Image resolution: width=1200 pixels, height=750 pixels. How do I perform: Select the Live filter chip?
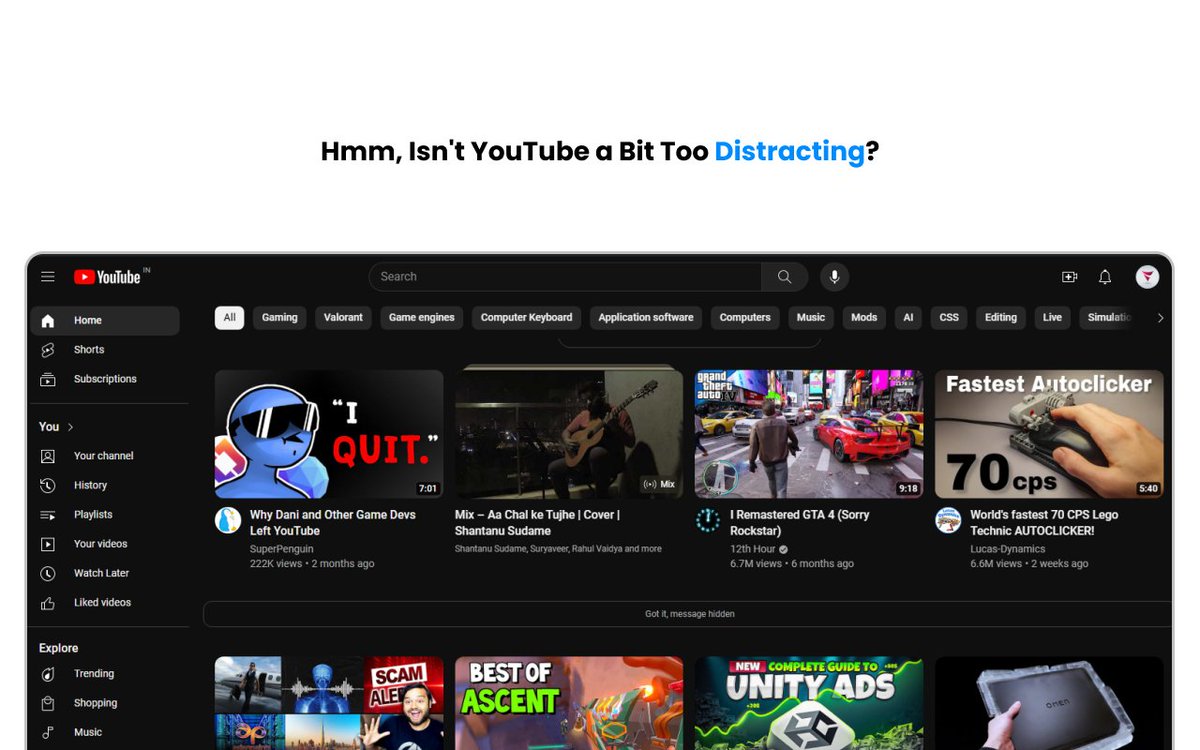tap(1053, 318)
